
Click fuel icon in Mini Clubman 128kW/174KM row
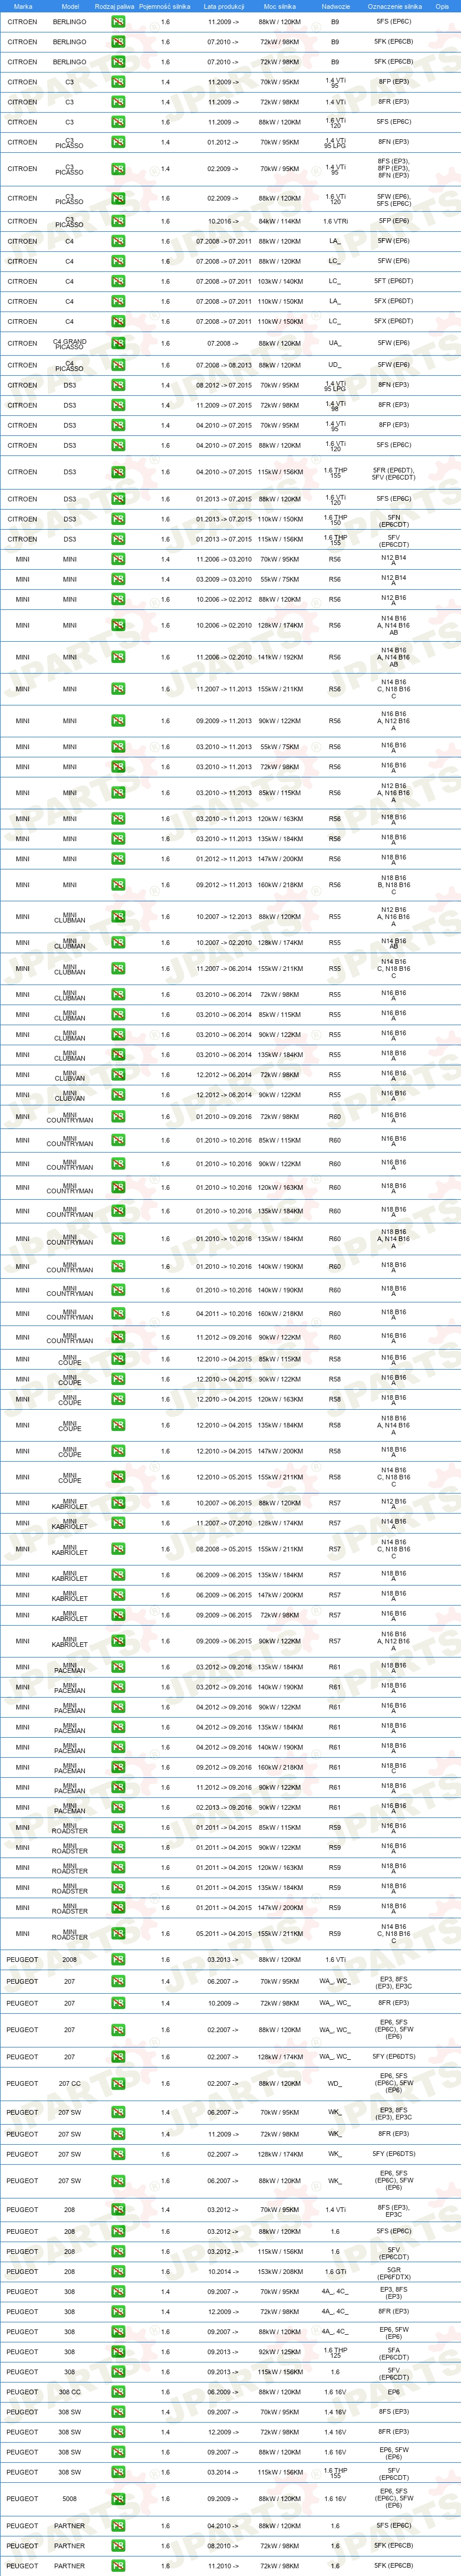[118, 942]
